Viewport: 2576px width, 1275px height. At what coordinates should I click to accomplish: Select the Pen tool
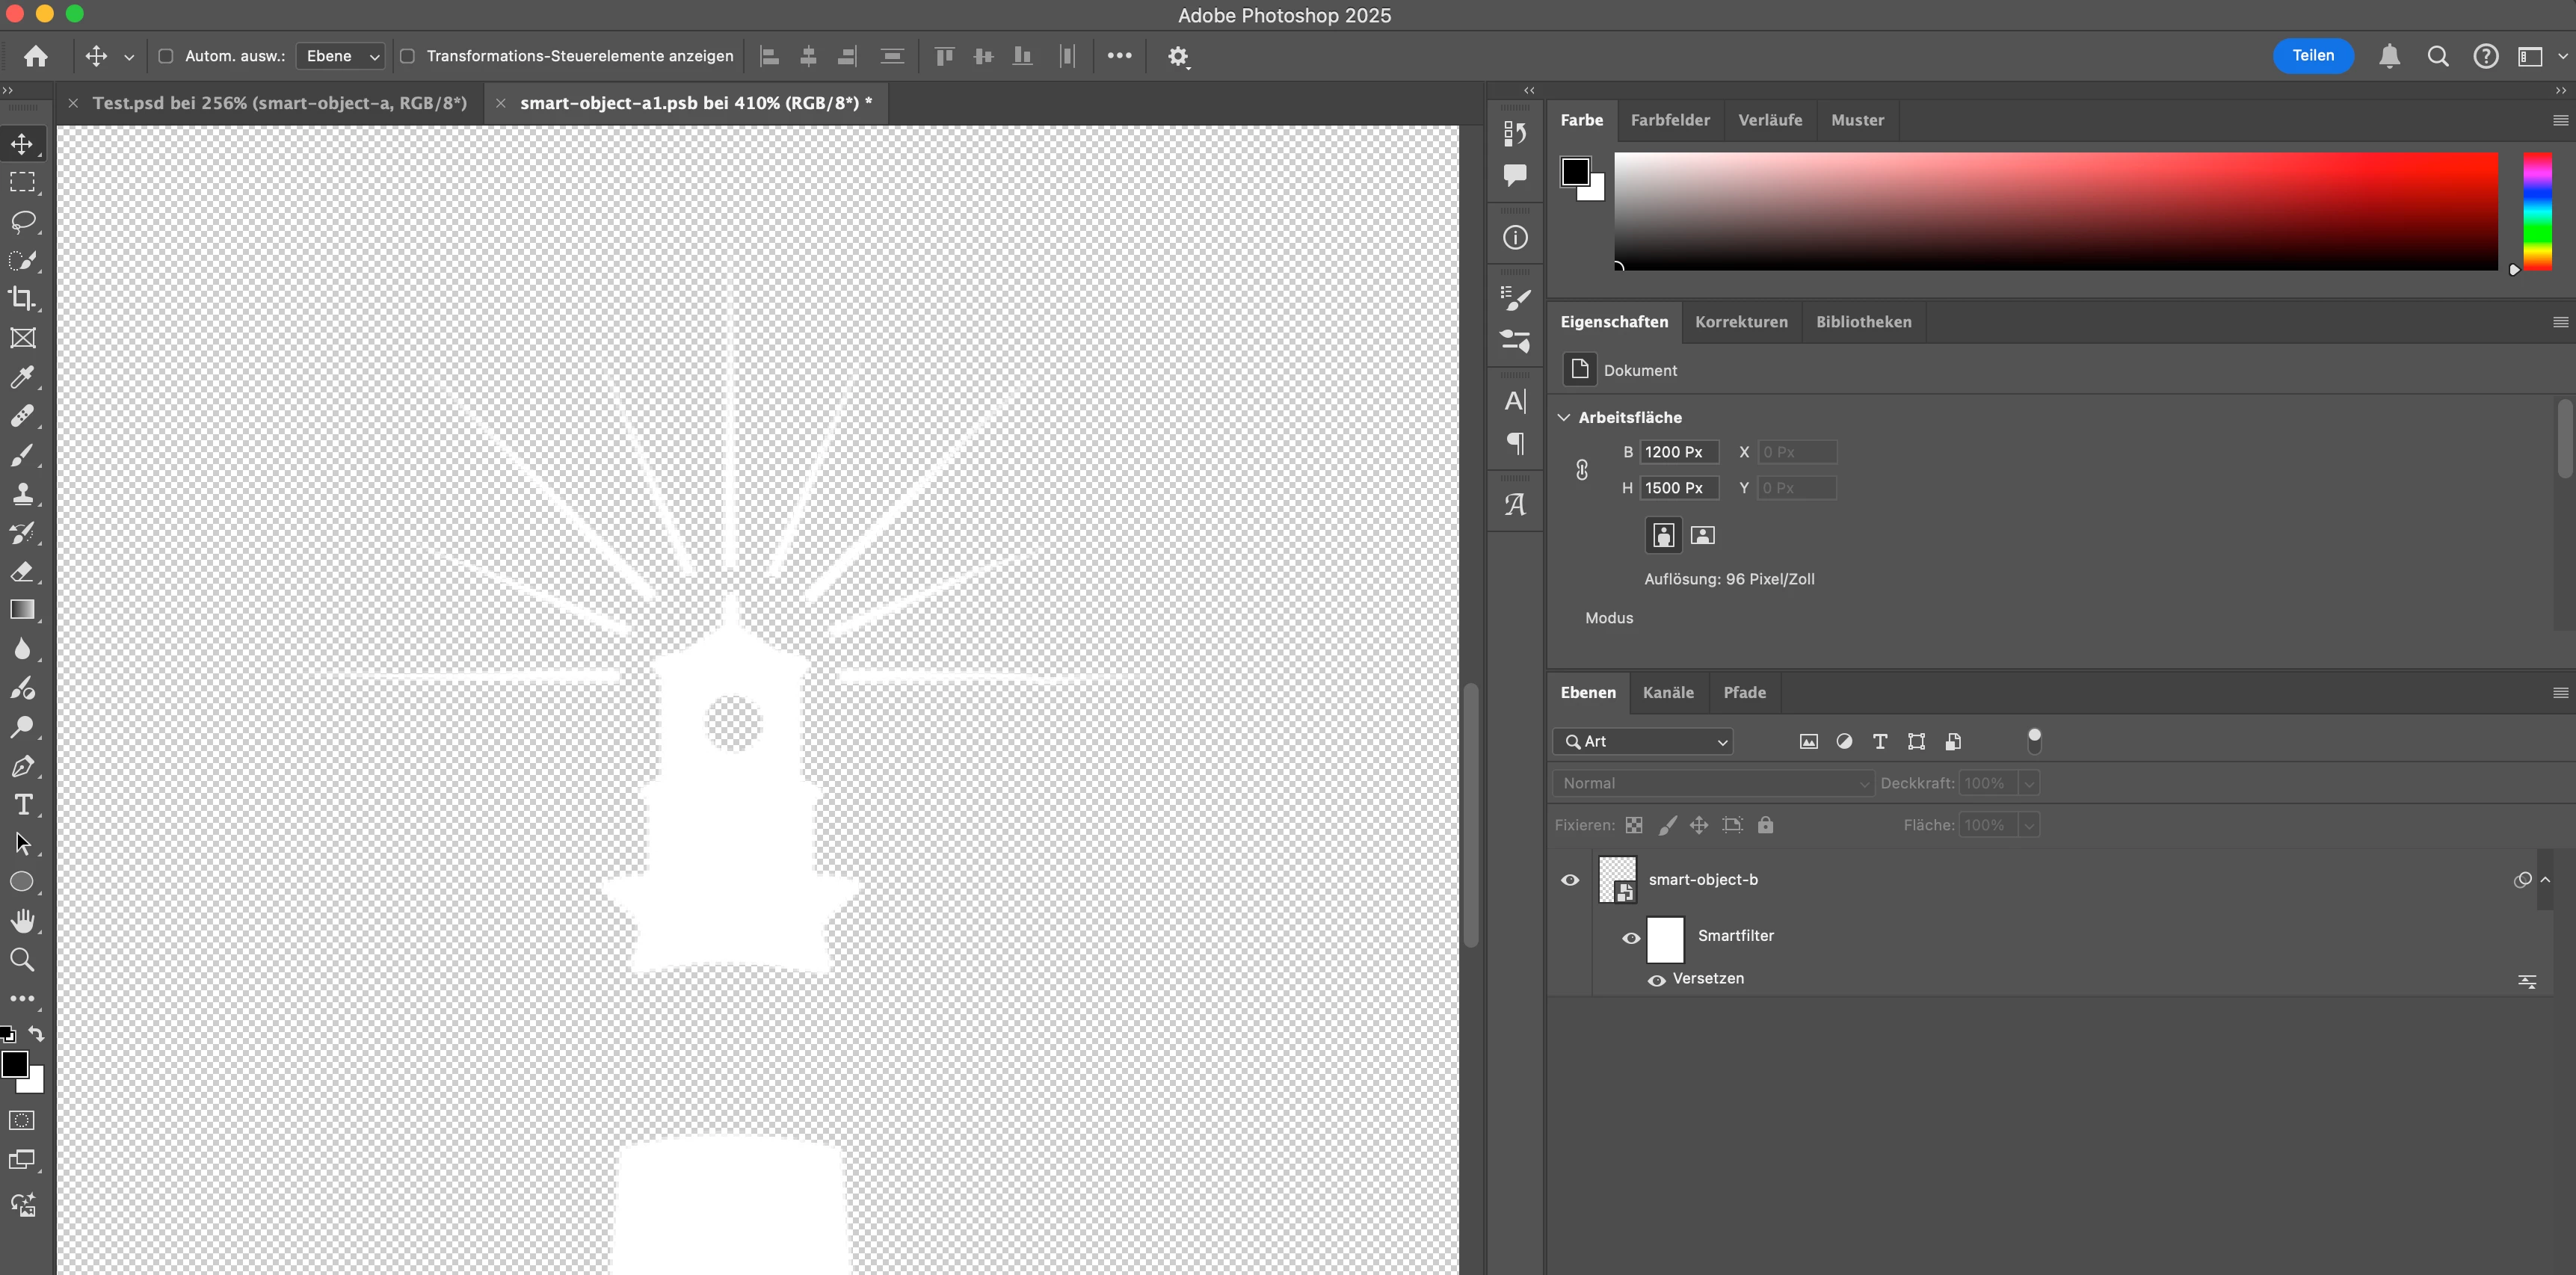tap(22, 766)
